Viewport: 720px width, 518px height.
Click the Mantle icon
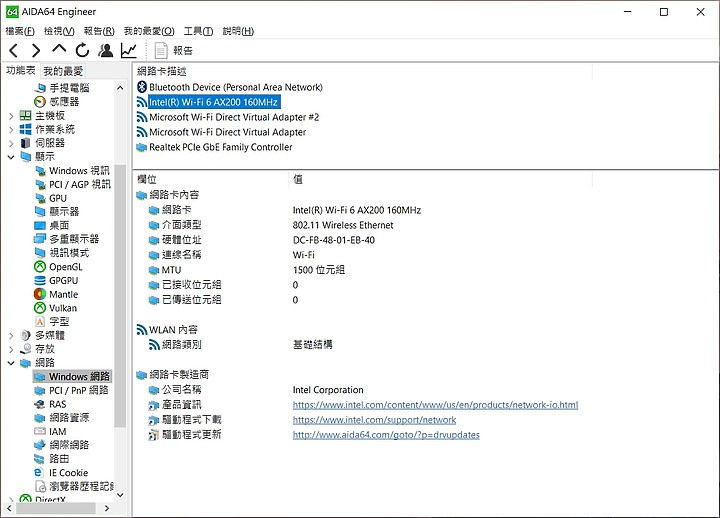(40, 294)
